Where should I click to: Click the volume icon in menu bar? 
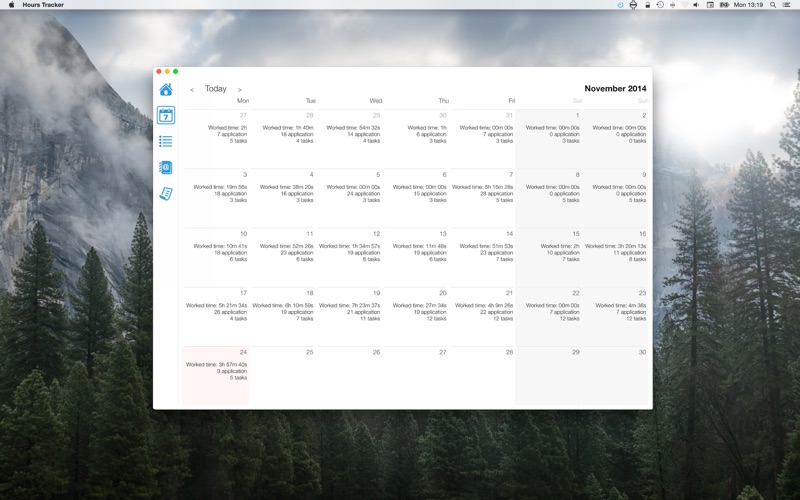tap(696, 5)
